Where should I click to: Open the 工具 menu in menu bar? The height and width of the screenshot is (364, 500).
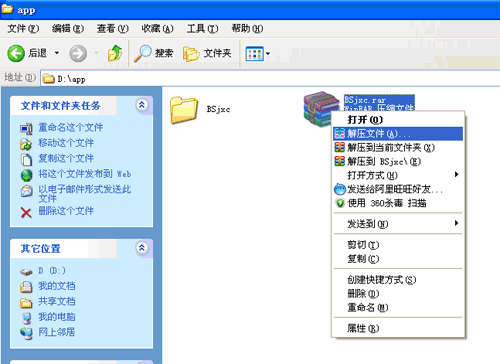point(202,29)
